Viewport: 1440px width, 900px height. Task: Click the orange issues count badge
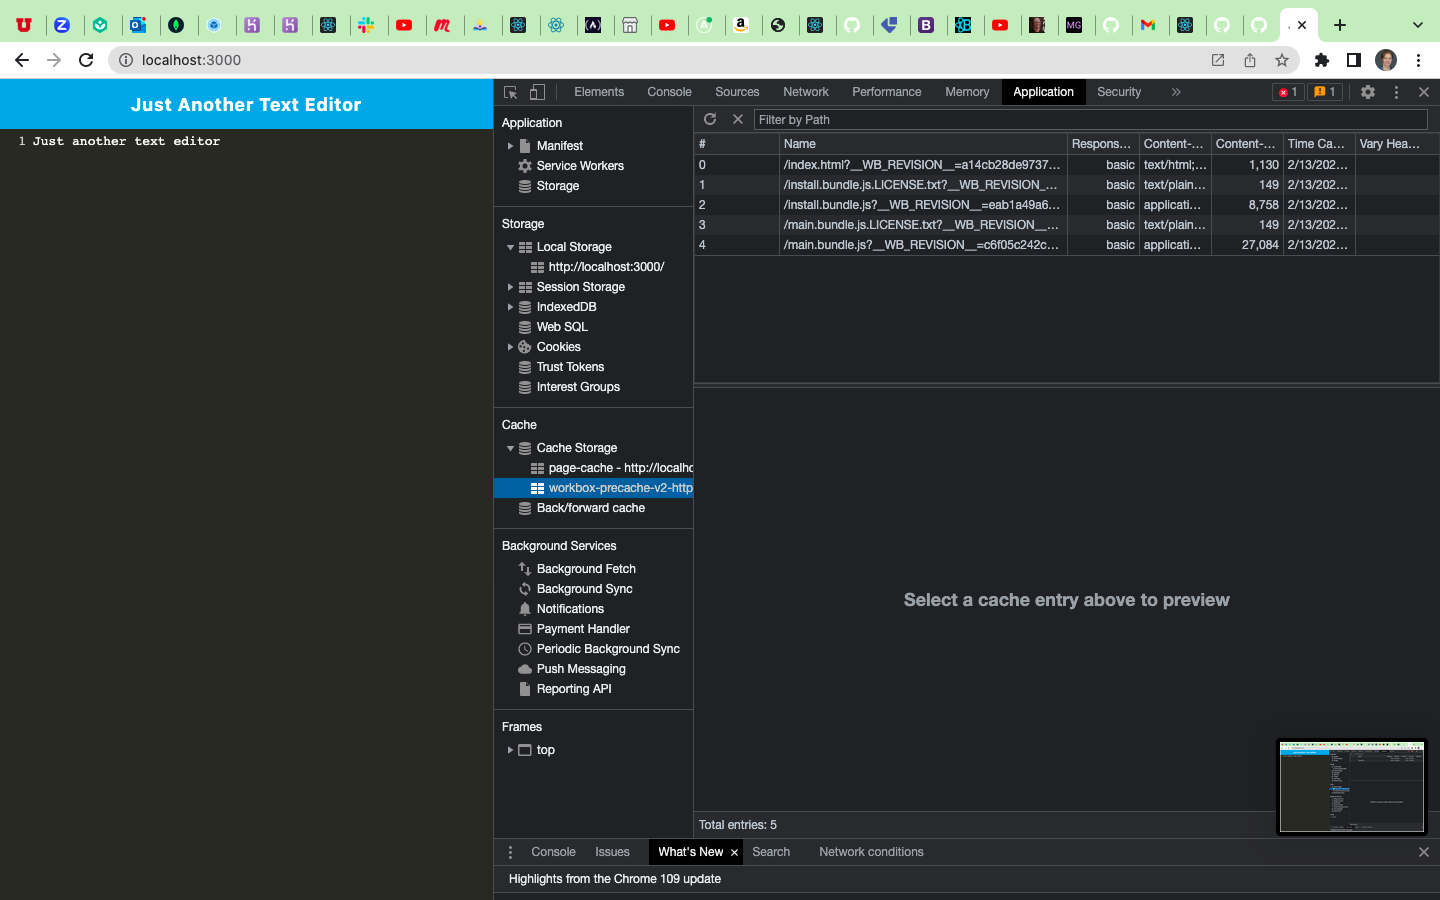(x=1325, y=92)
